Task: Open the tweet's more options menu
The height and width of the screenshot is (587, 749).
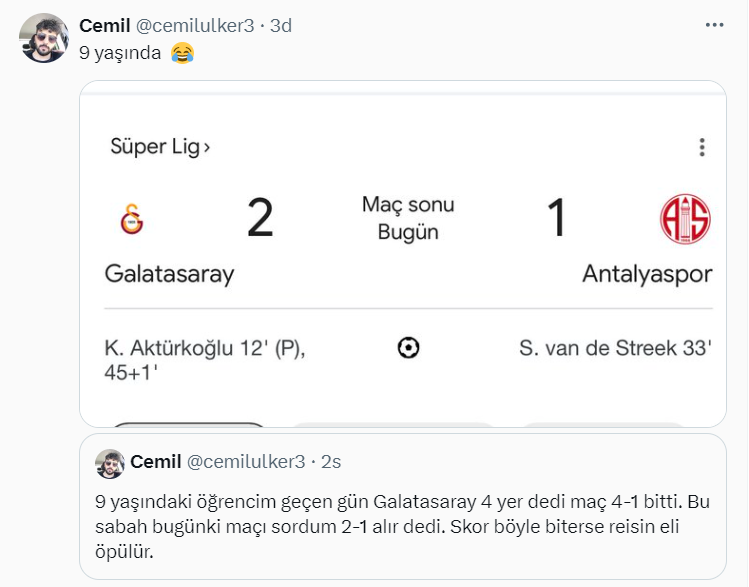Action: point(714,25)
